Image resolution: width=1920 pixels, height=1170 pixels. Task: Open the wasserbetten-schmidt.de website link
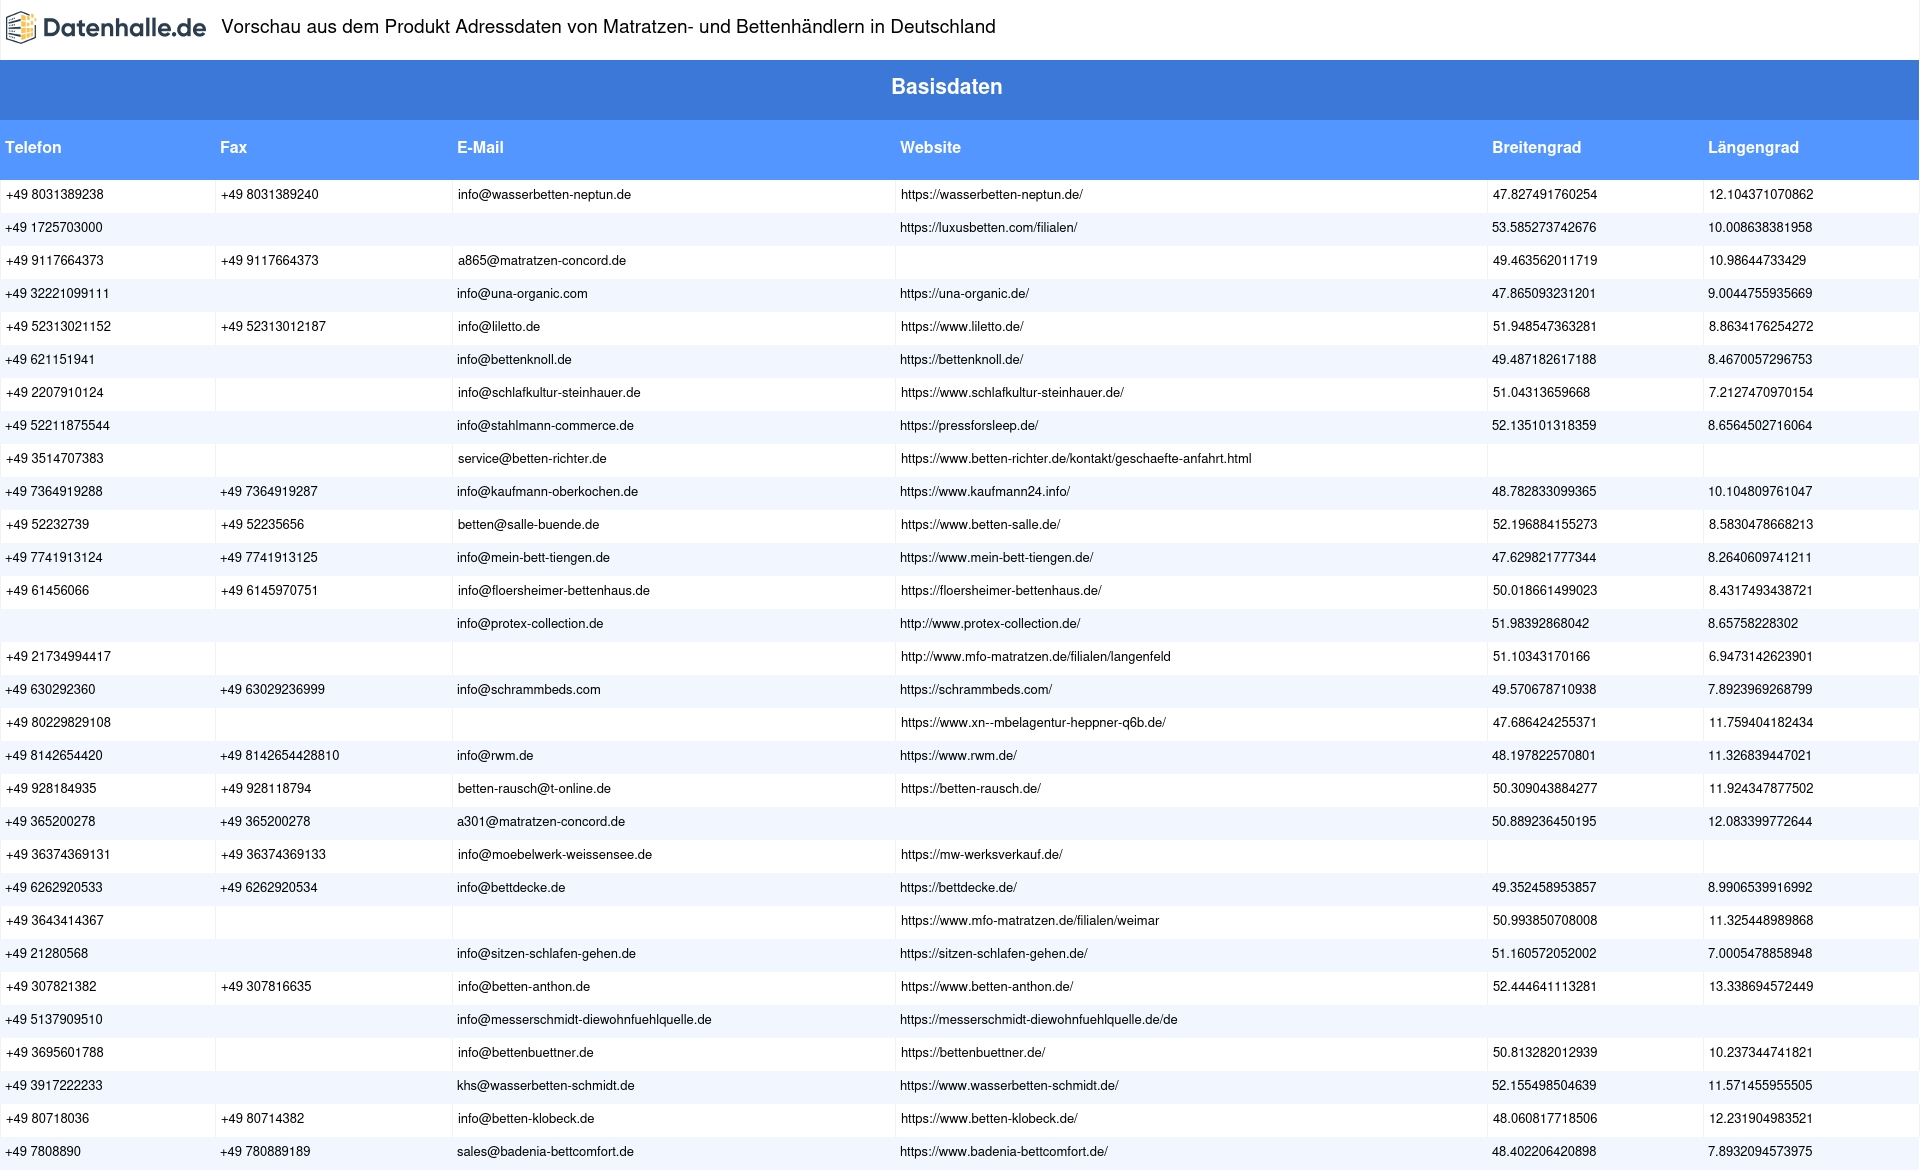tap(1009, 1086)
